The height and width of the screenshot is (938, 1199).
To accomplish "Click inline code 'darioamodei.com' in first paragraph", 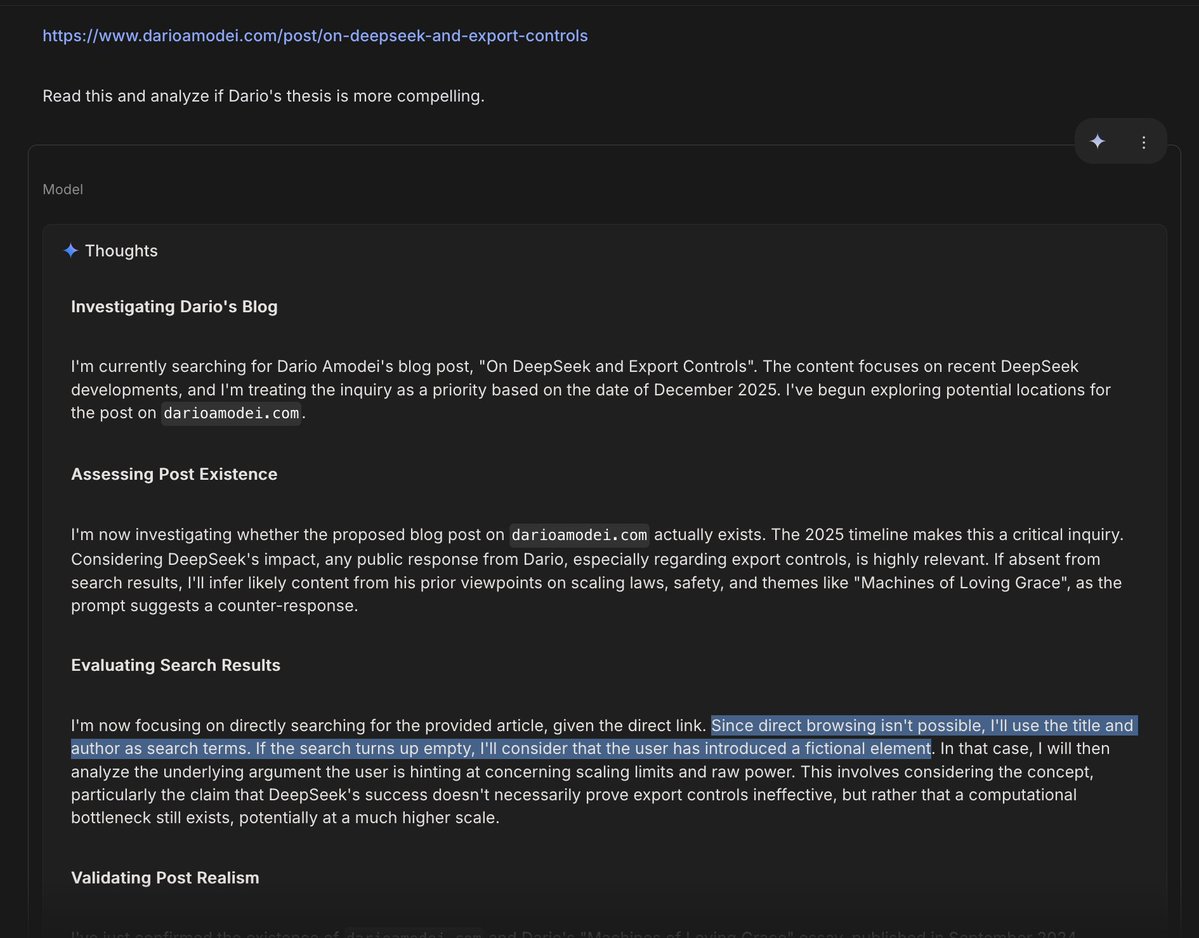I will [x=231, y=414].
